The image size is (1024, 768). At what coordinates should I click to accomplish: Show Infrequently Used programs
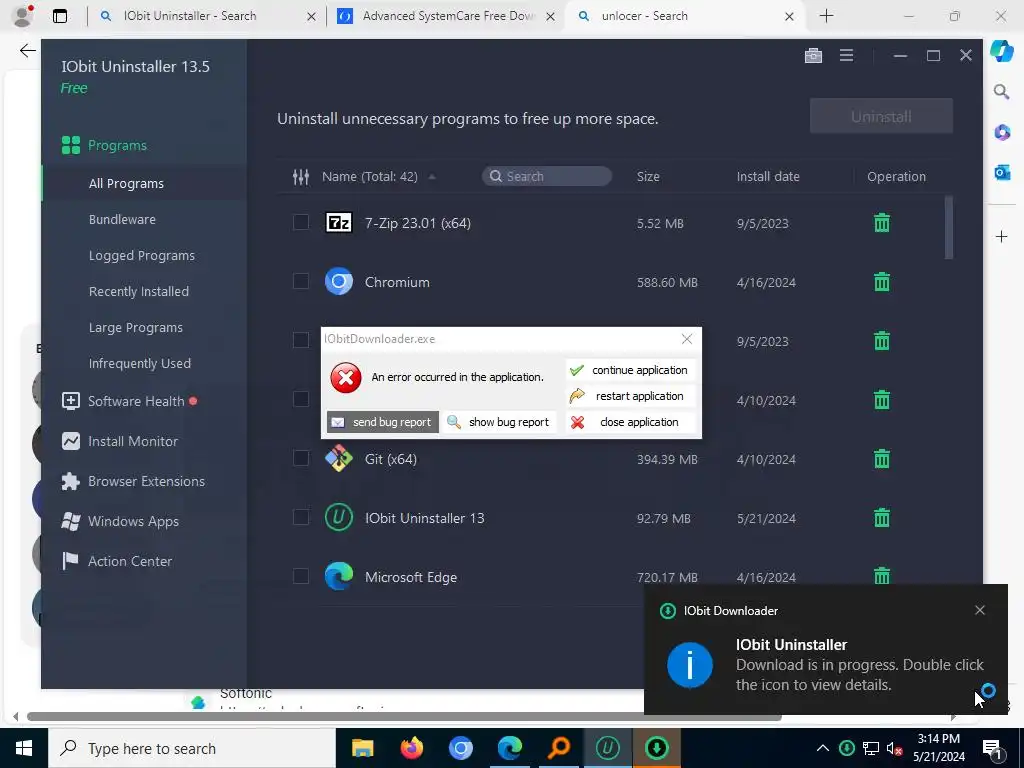140,363
